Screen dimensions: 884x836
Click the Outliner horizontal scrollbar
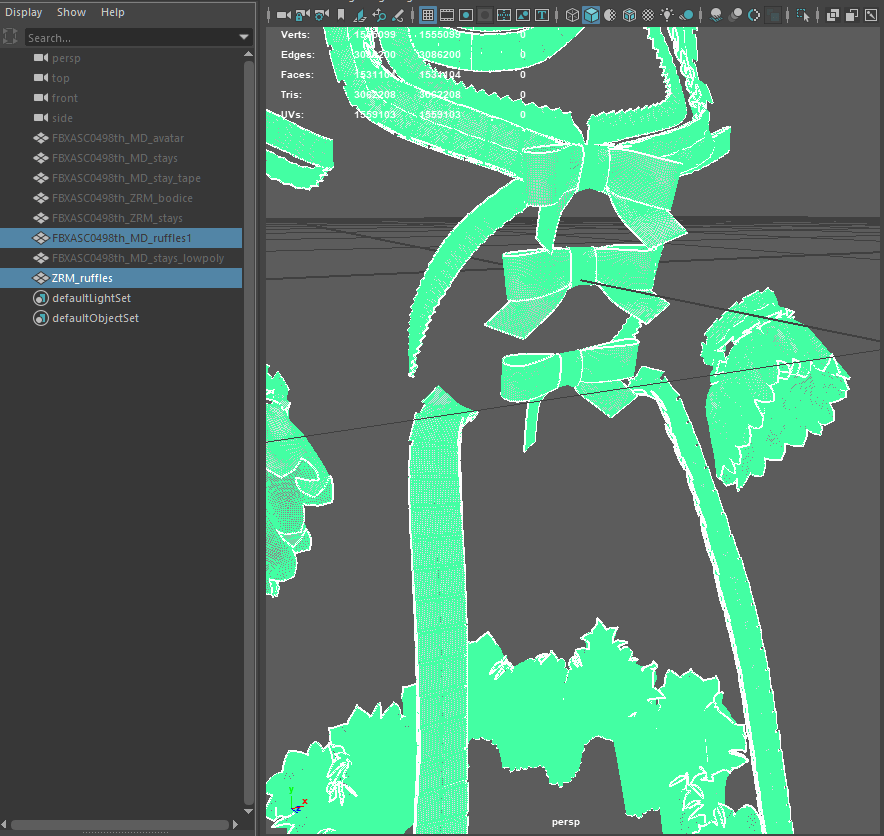(x=120, y=825)
